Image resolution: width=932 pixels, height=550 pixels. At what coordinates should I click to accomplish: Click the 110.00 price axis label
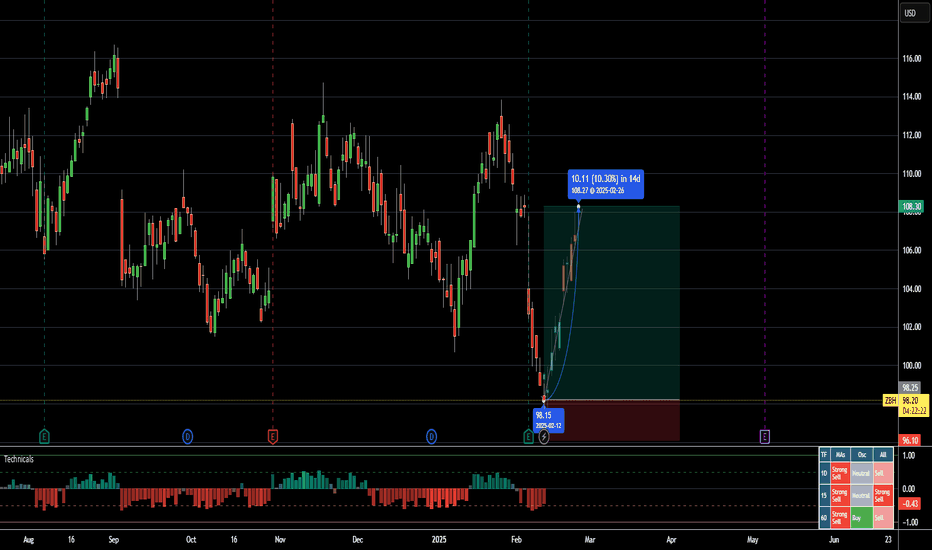(911, 174)
